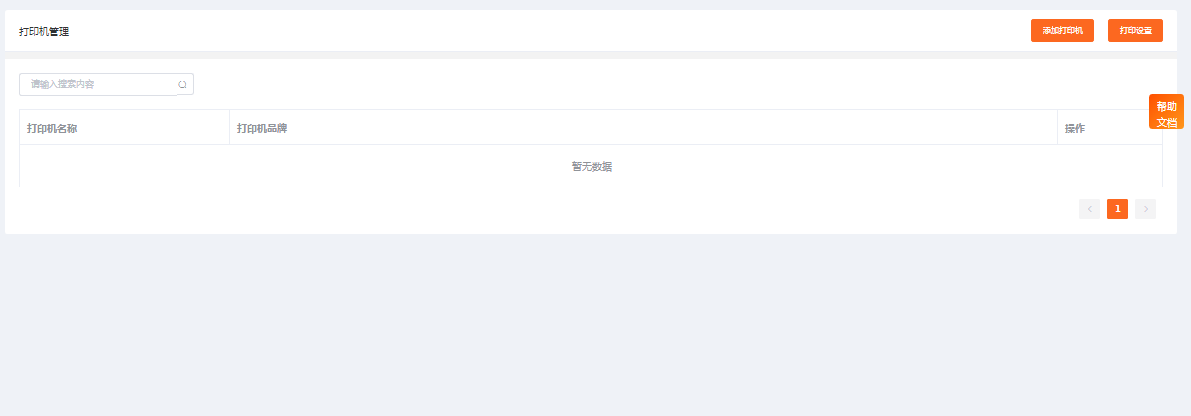Click the 暂无数据 empty placeholder
The image size is (1191, 416).
tap(592, 167)
